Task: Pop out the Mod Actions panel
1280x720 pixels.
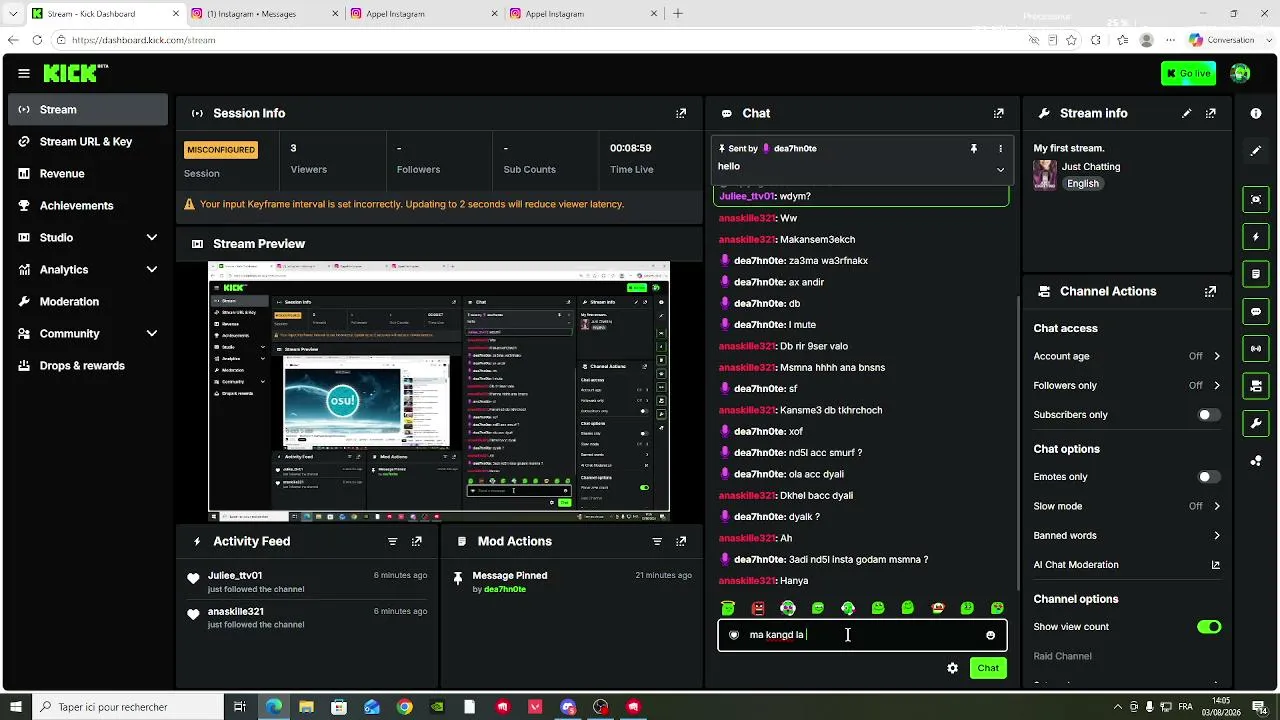Action: point(681,541)
